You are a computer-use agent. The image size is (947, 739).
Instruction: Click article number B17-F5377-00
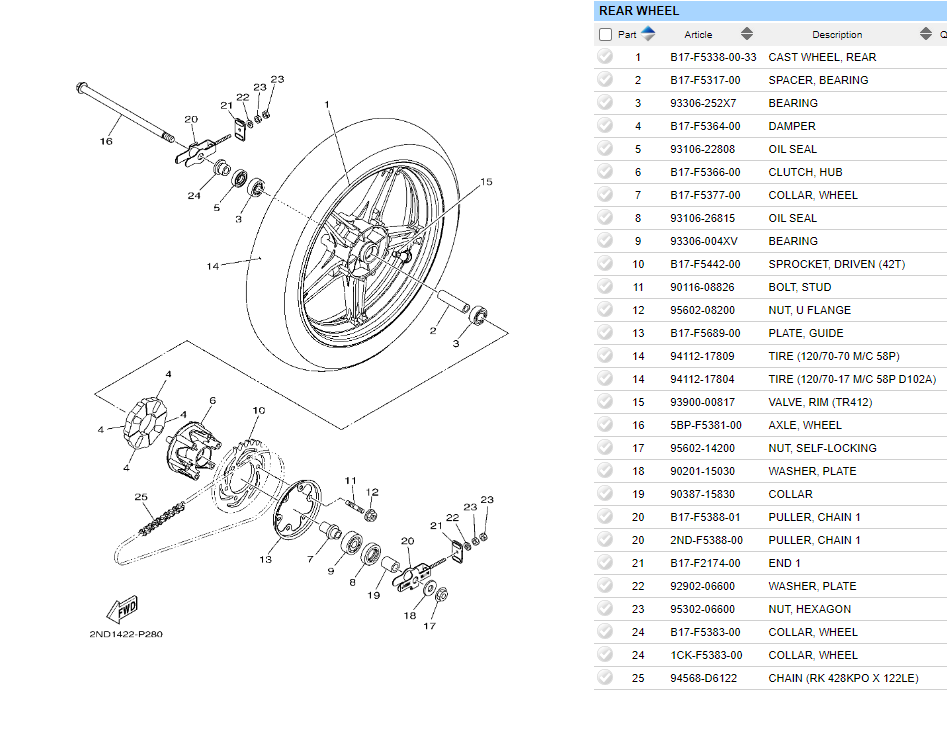coord(705,195)
